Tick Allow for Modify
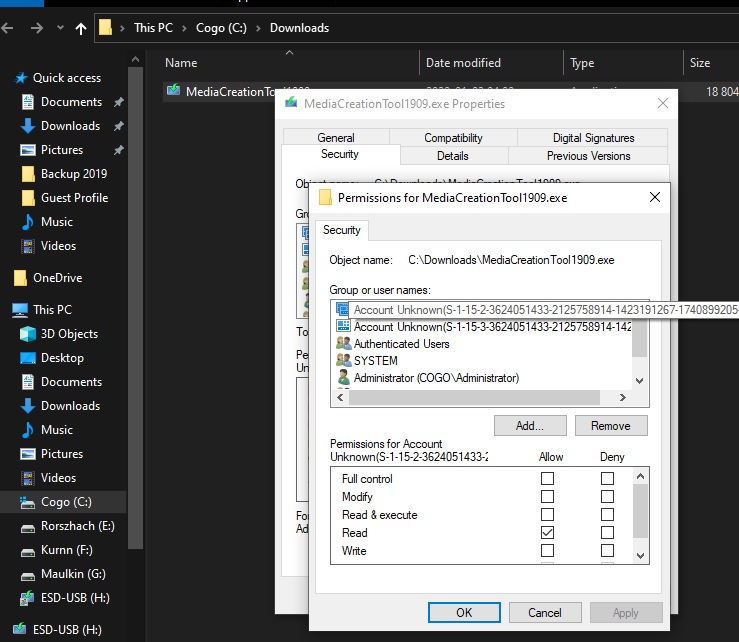This screenshot has height=642, width=739. pos(547,496)
